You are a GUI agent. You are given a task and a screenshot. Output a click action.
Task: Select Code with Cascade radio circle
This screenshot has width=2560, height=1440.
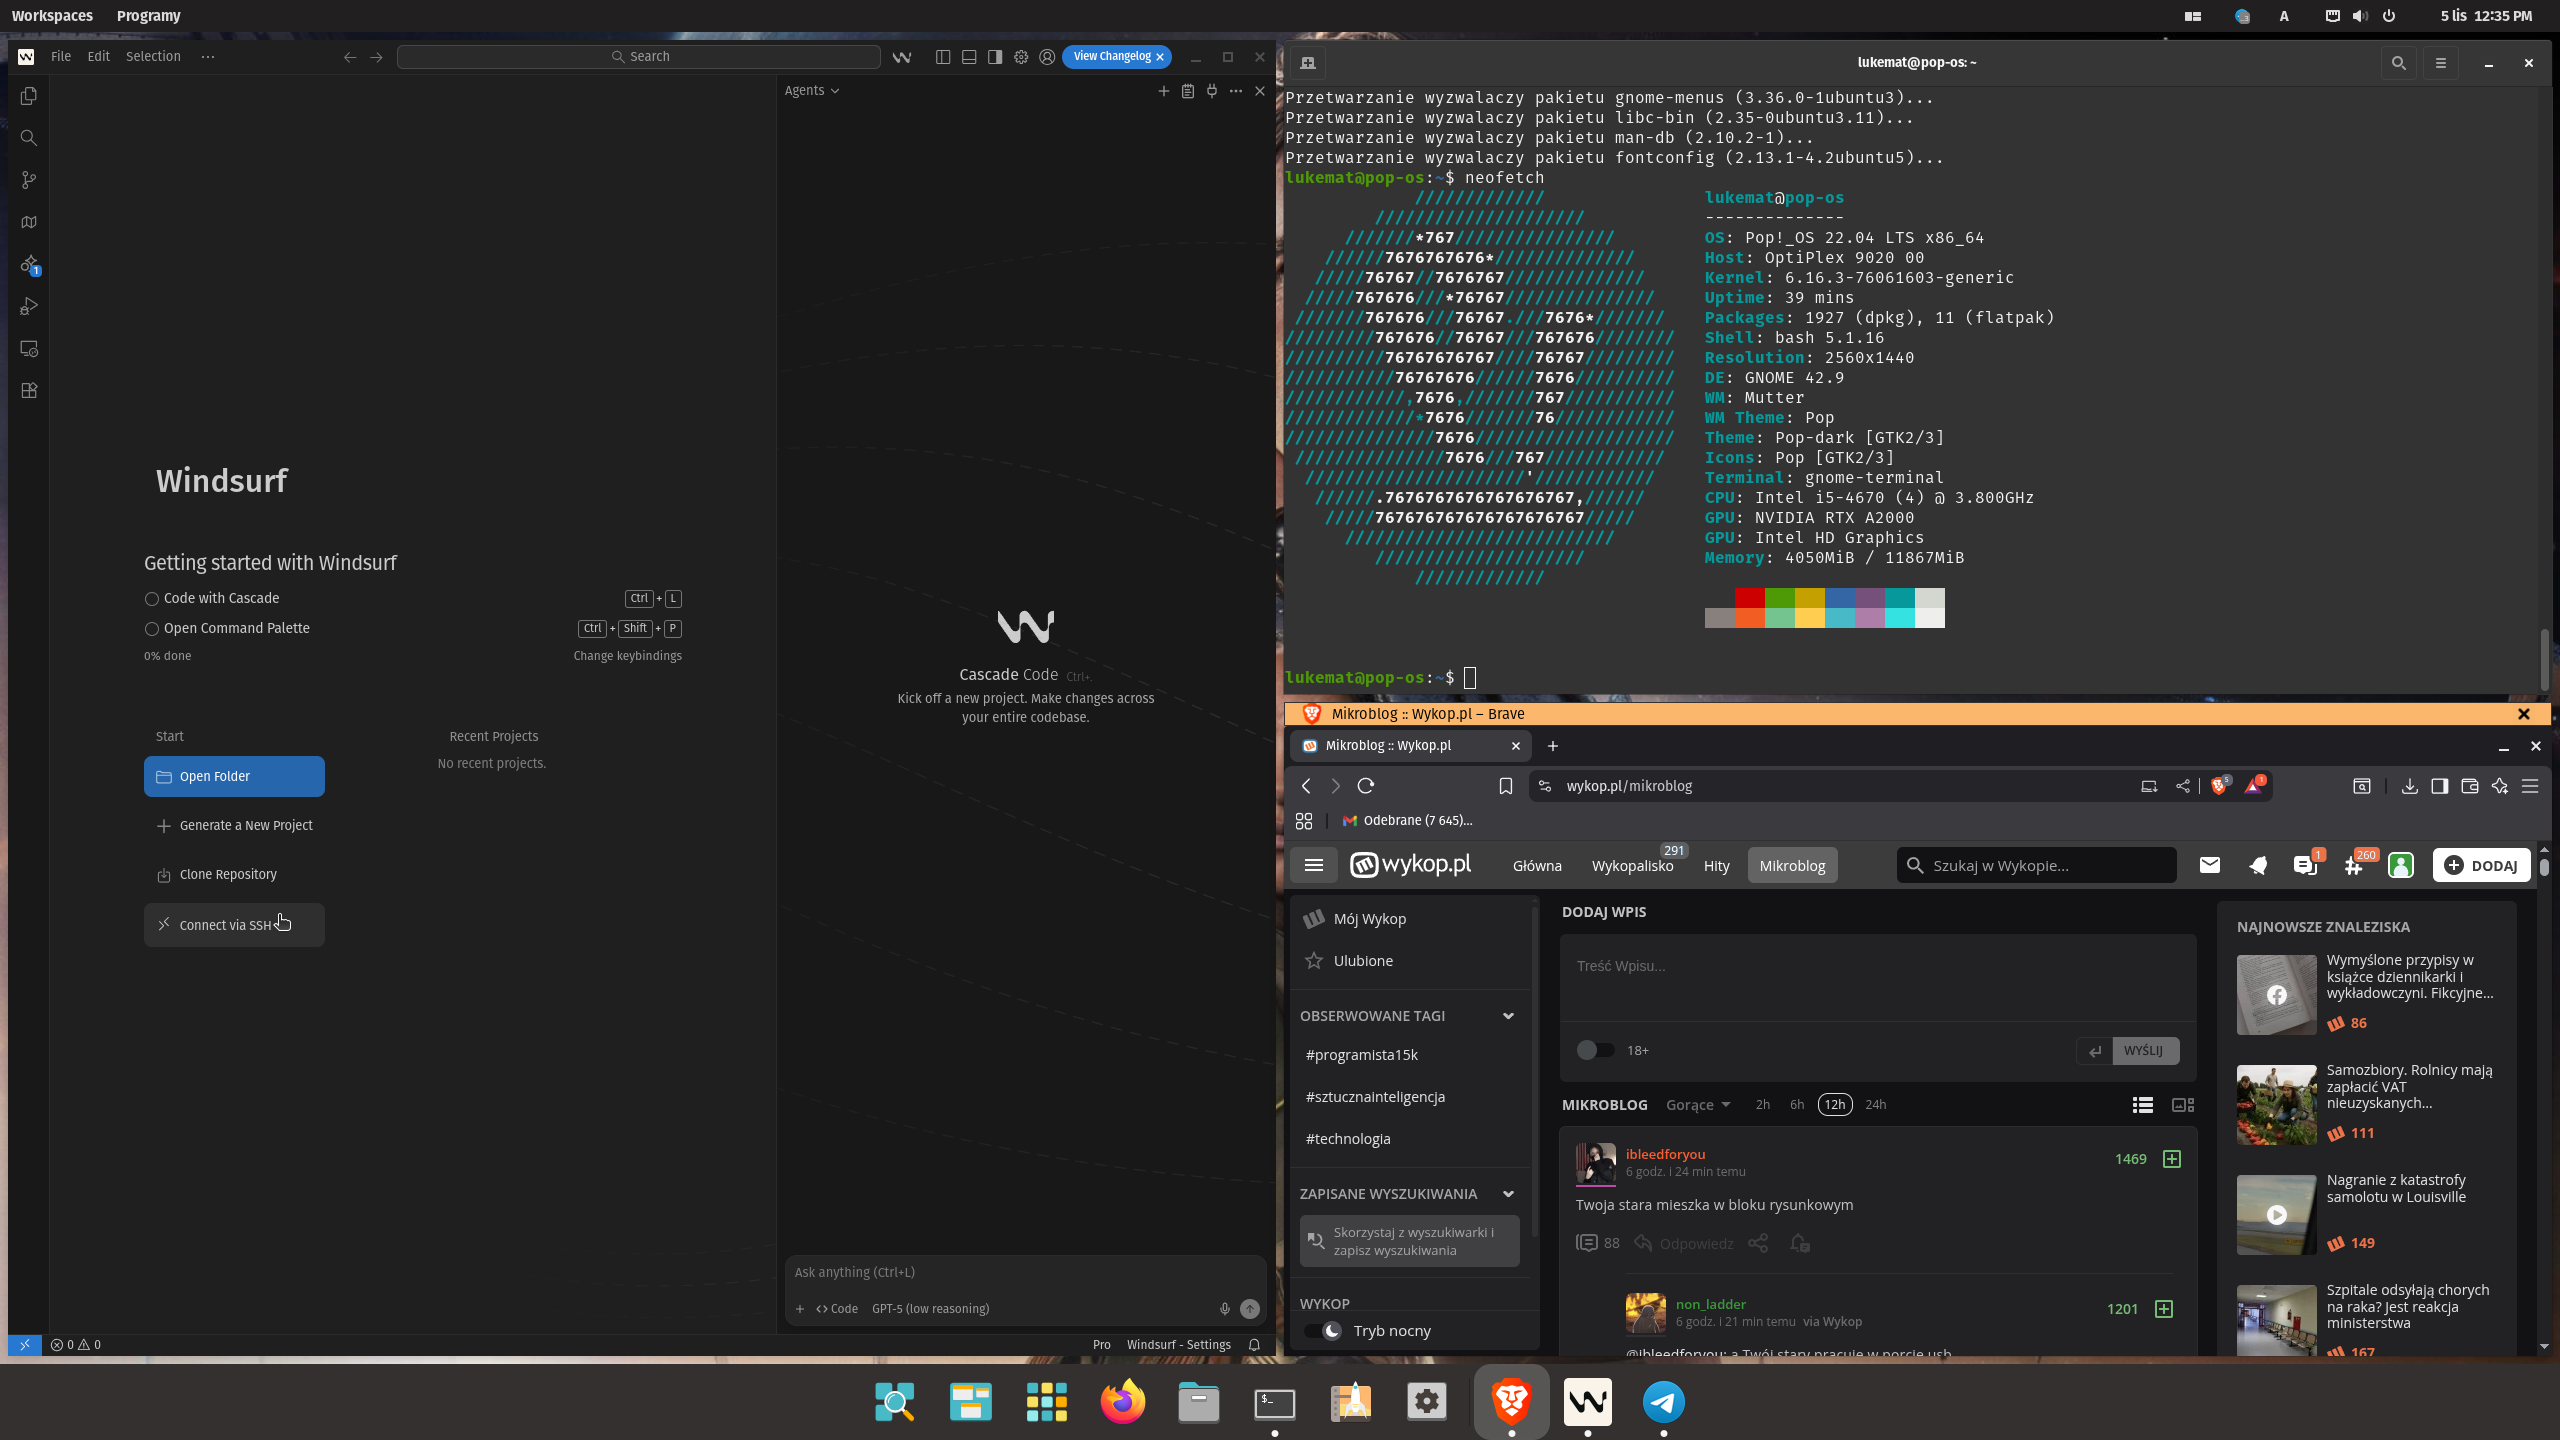point(152,599)
